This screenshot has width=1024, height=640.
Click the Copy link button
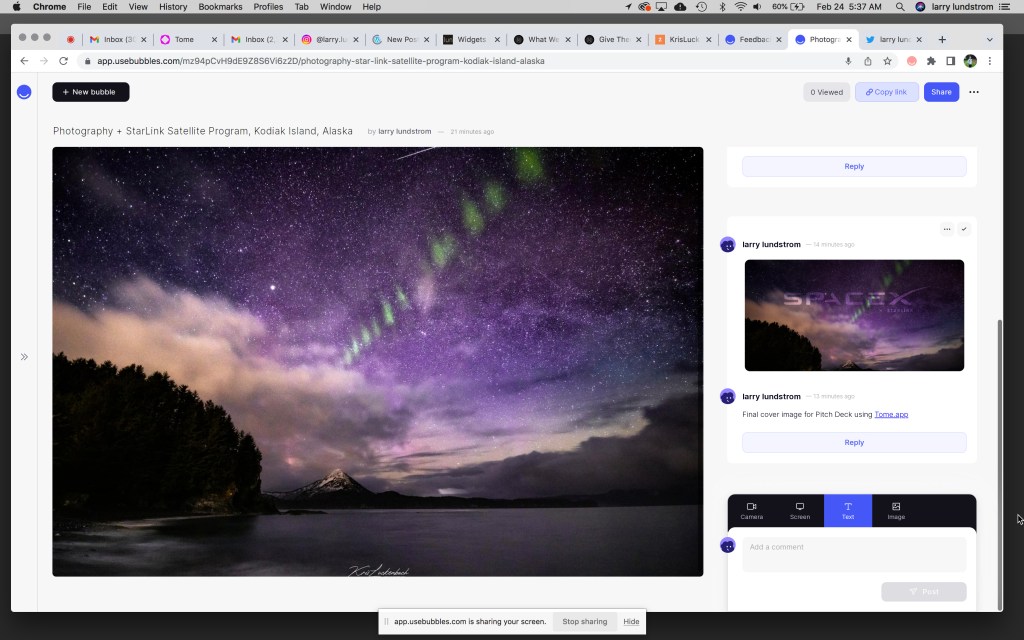[x=886, y=92]
